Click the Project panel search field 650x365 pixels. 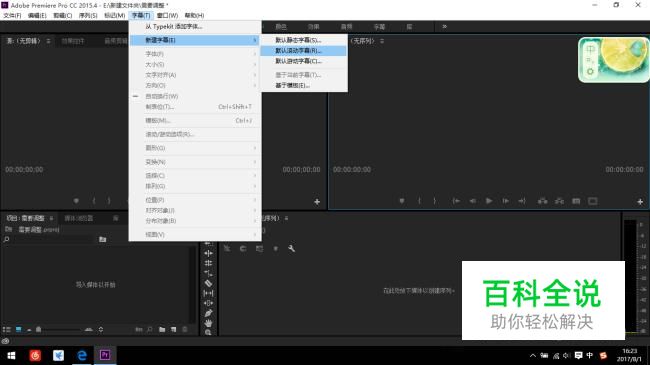[x=52, y=239]
